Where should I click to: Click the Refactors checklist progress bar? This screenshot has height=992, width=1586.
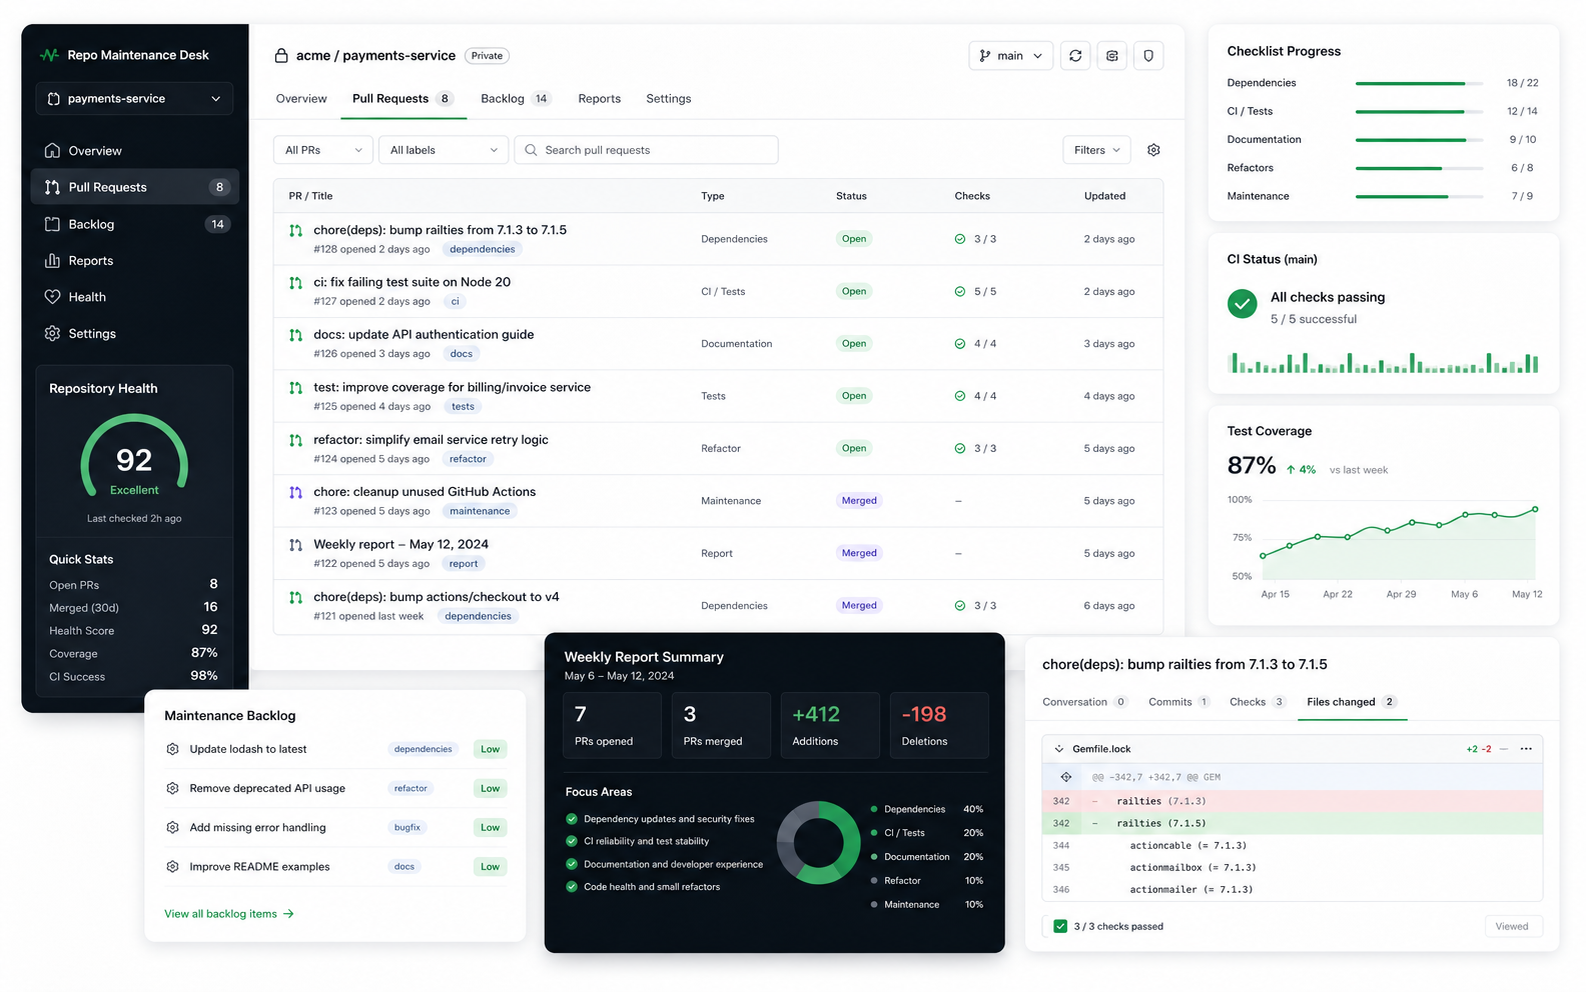point(1419,168)
